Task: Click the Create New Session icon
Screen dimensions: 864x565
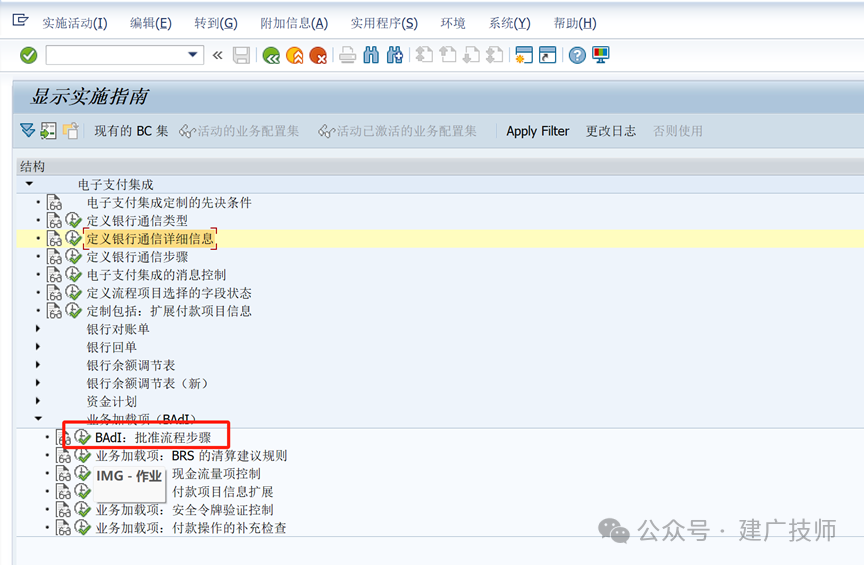Action: 523,55
